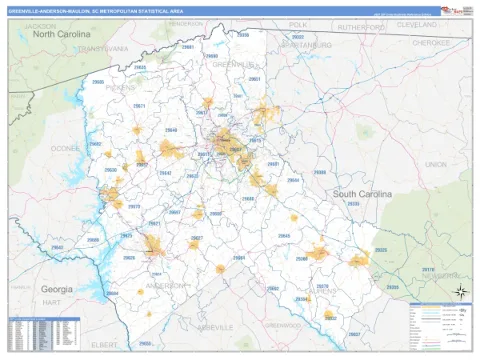Click the TRANSYLVANIA county label
This screenshot has height=360, width=480.
point(103,49)
